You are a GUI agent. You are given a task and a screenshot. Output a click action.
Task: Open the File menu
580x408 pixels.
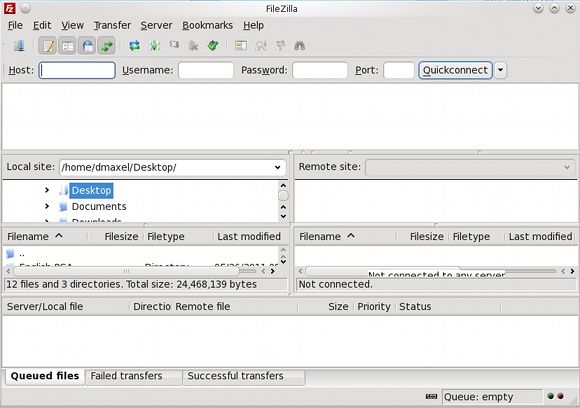15,26
